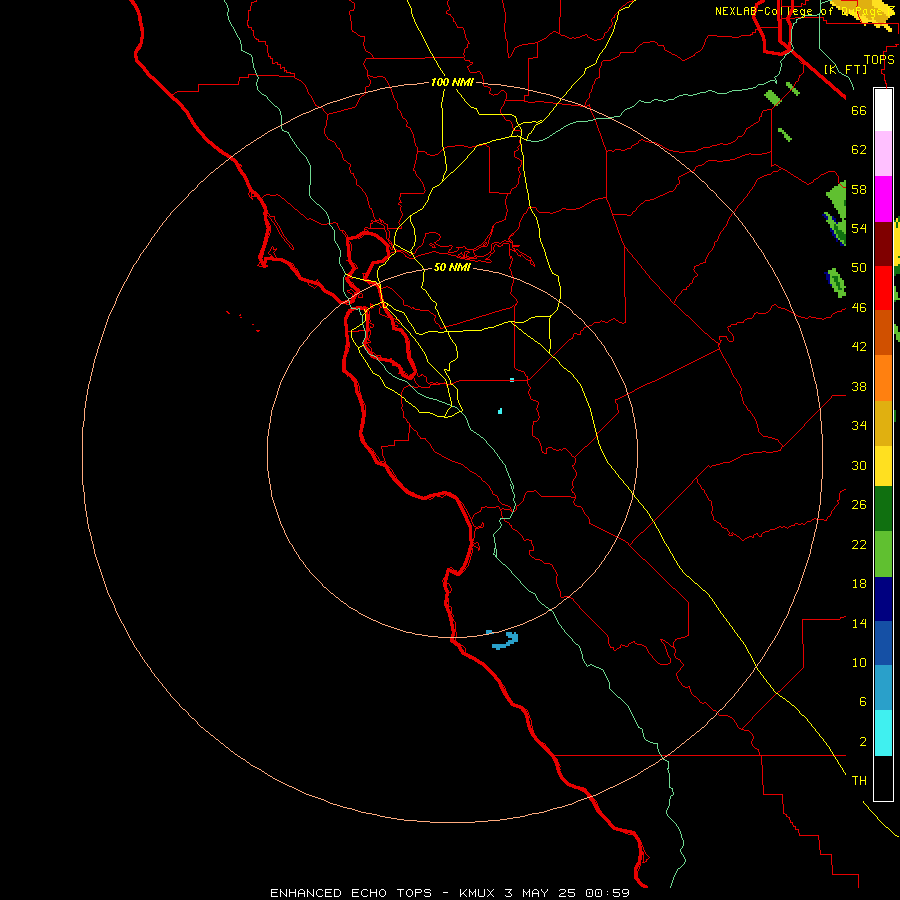This screenshot has width=900, height=900.
Task: Click the legend value "62"
Action: click(x=859, y=150)
